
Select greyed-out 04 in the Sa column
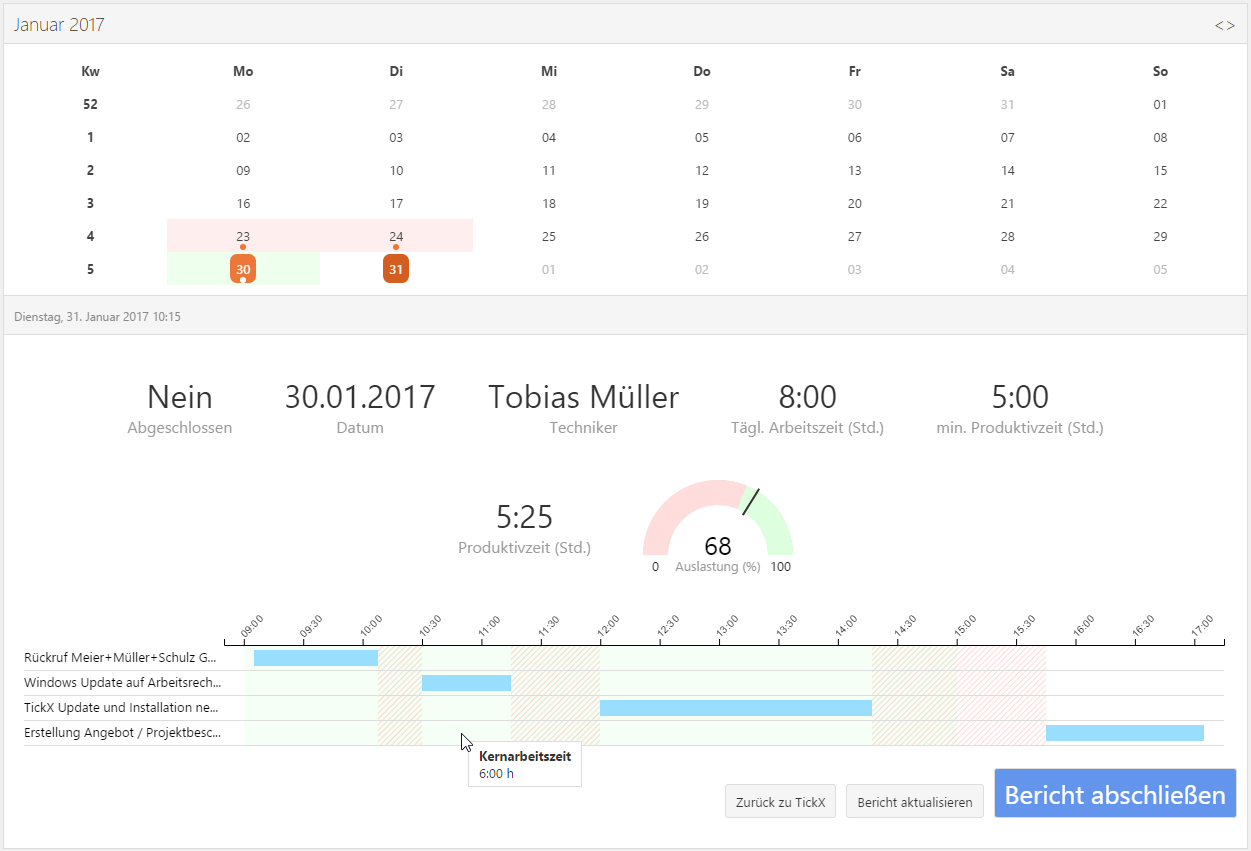pyautogui.click(x=1008, y=270)
